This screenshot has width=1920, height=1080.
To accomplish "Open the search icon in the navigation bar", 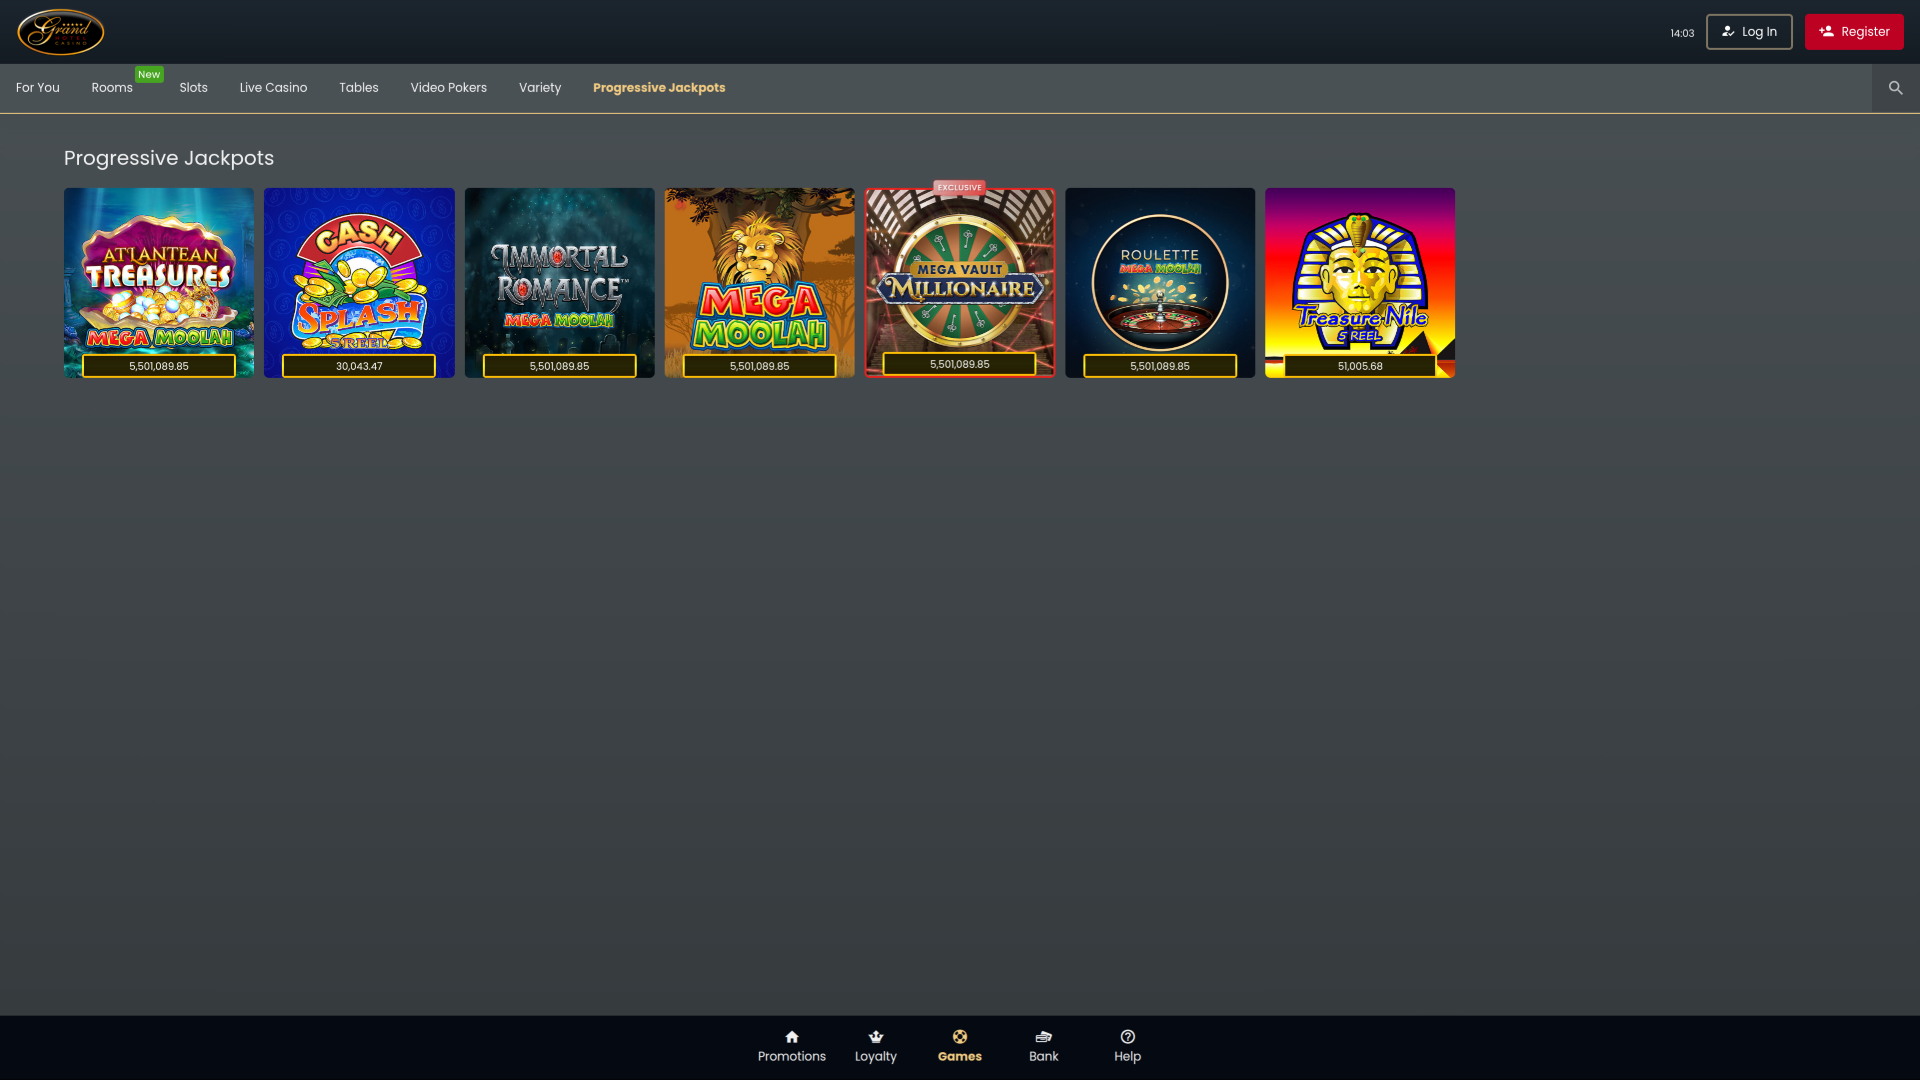I will 1895,87.
